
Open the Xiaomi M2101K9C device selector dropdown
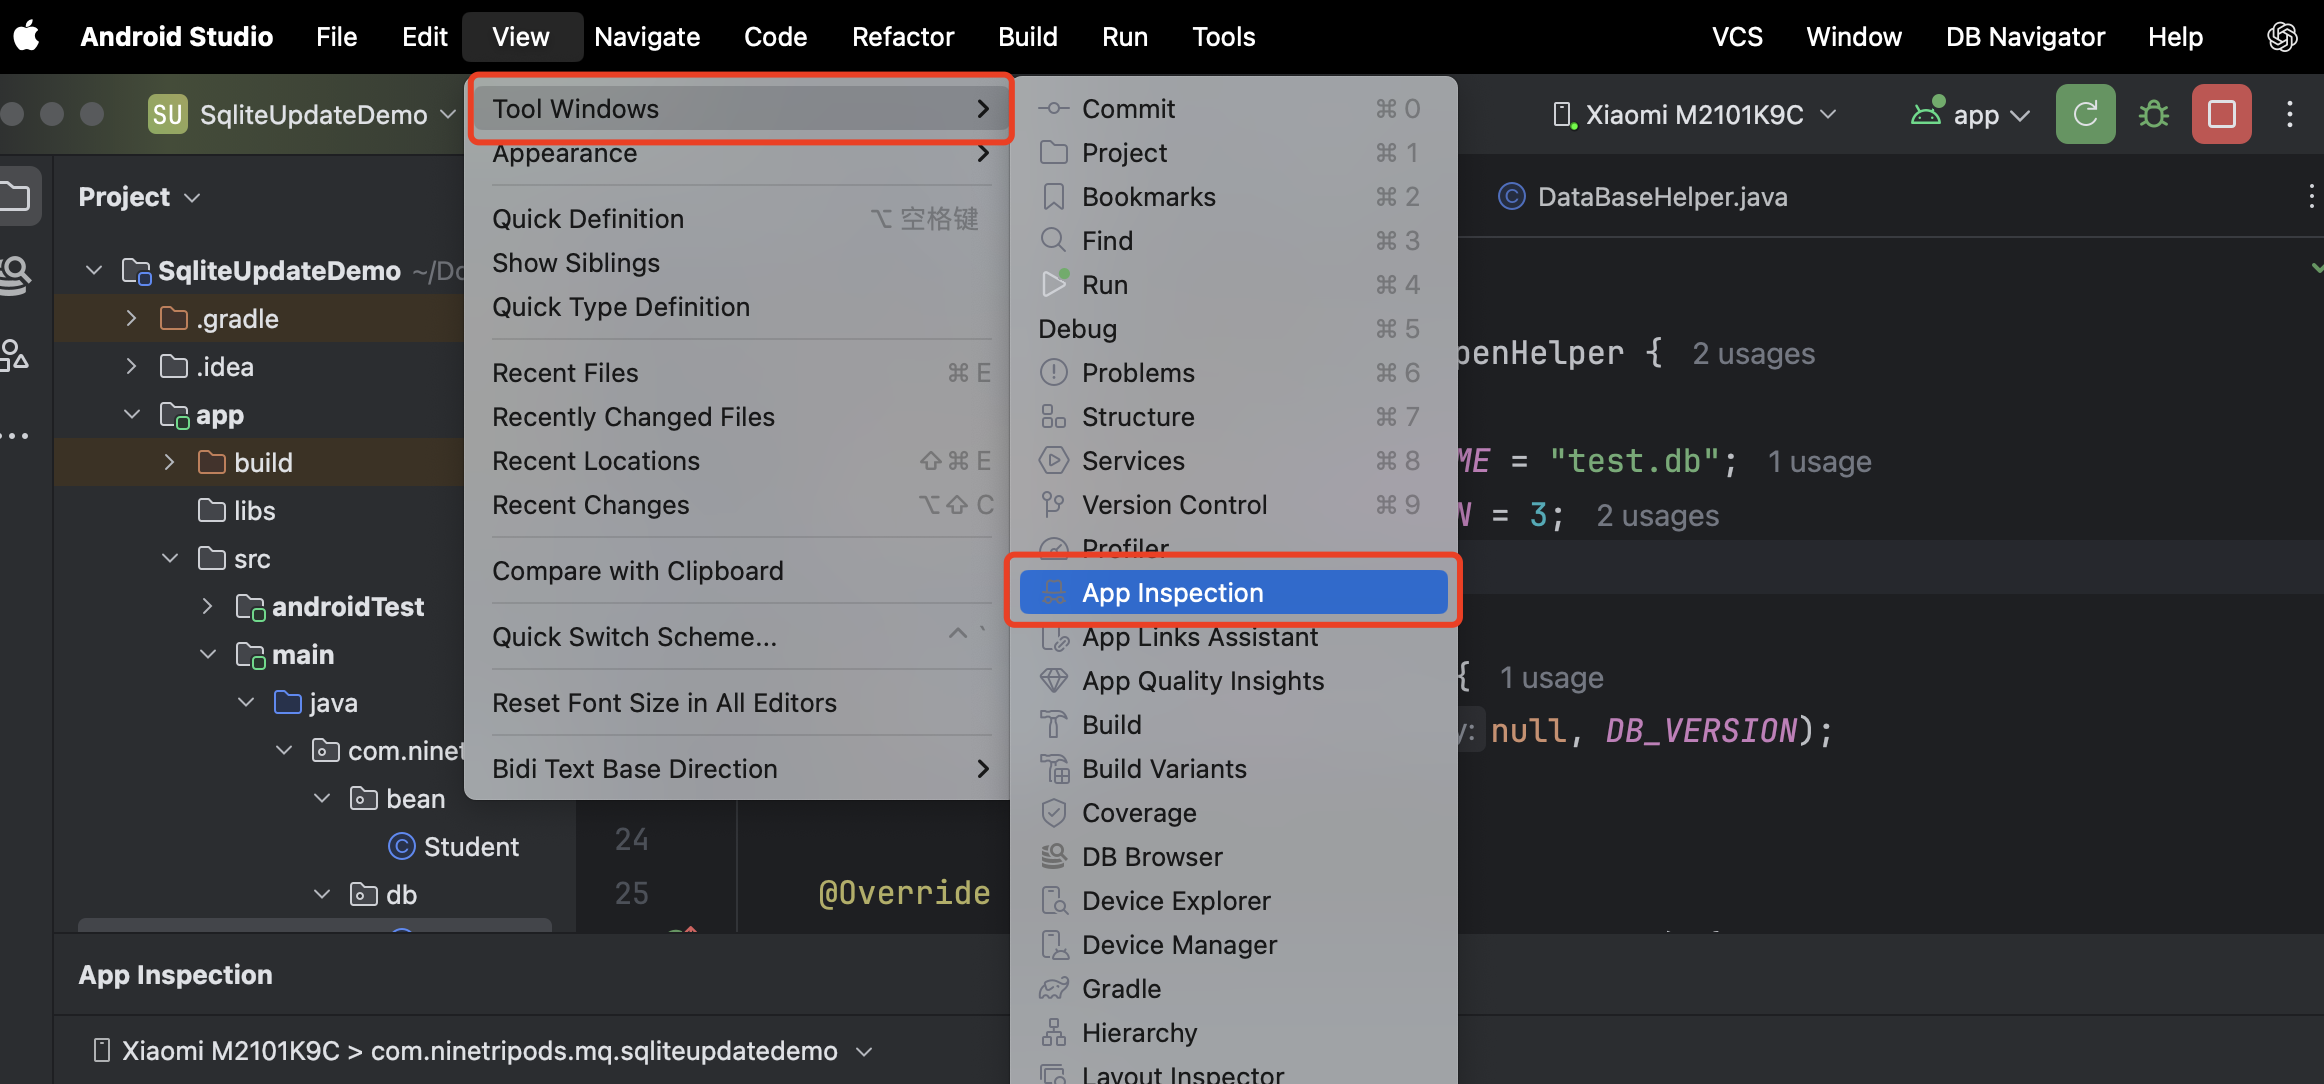[x=1829, y=114]
